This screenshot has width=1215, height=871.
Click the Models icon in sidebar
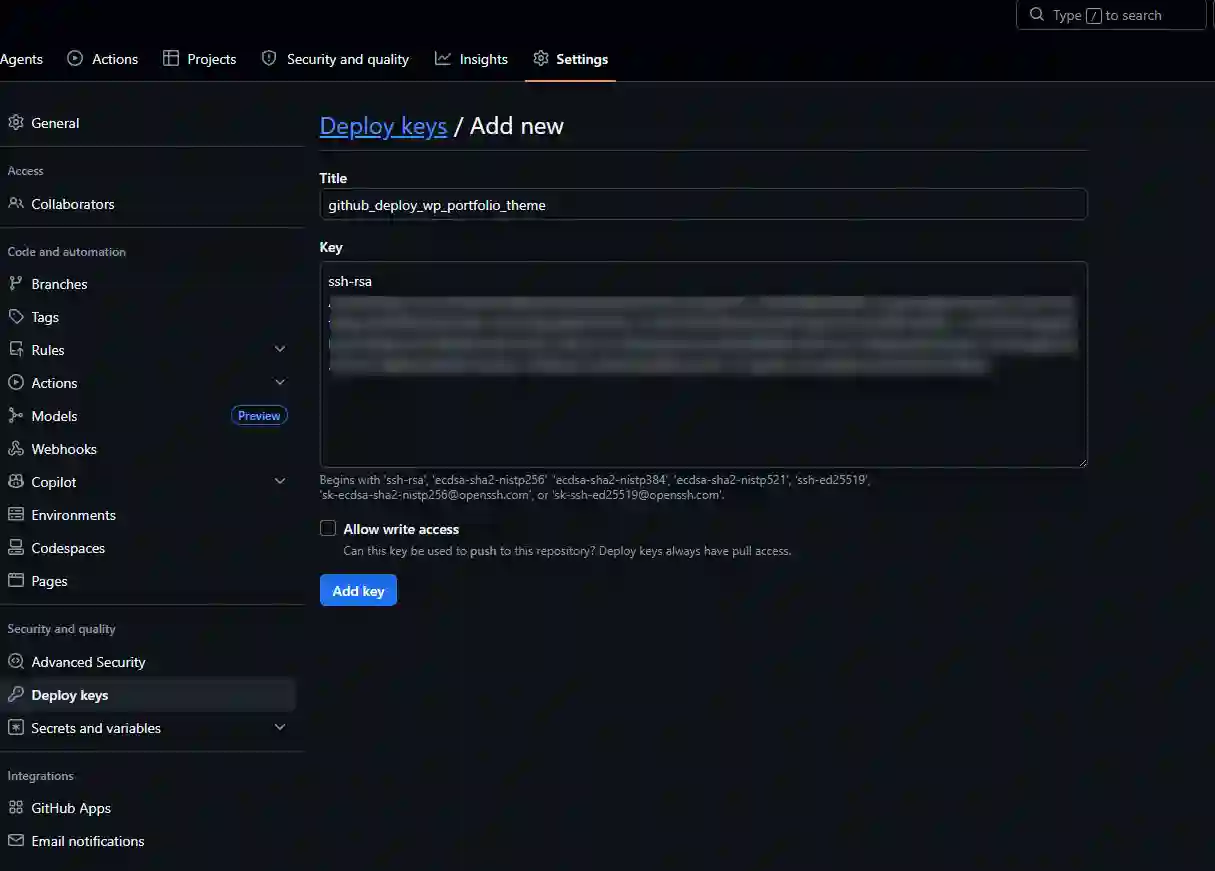(15, 416)
